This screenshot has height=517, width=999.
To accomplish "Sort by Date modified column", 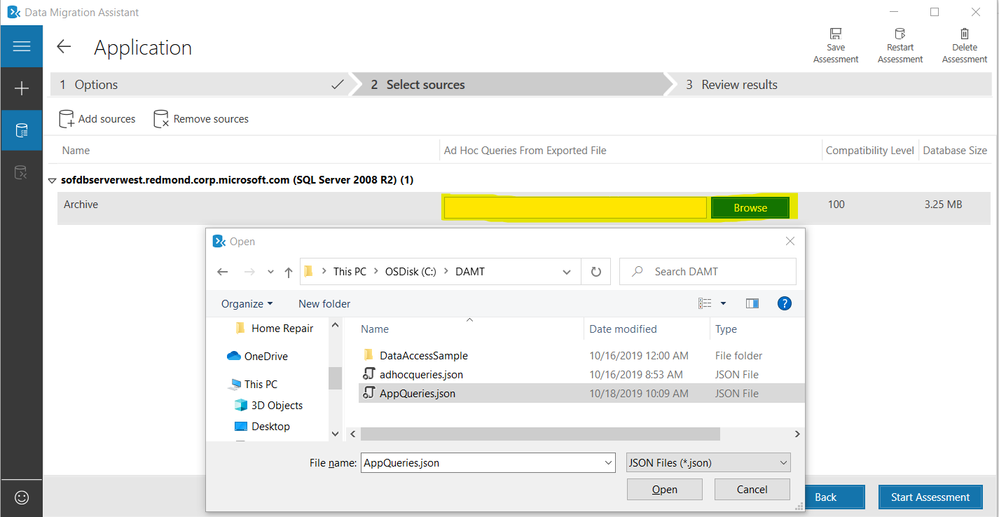I will coord(623,329).
